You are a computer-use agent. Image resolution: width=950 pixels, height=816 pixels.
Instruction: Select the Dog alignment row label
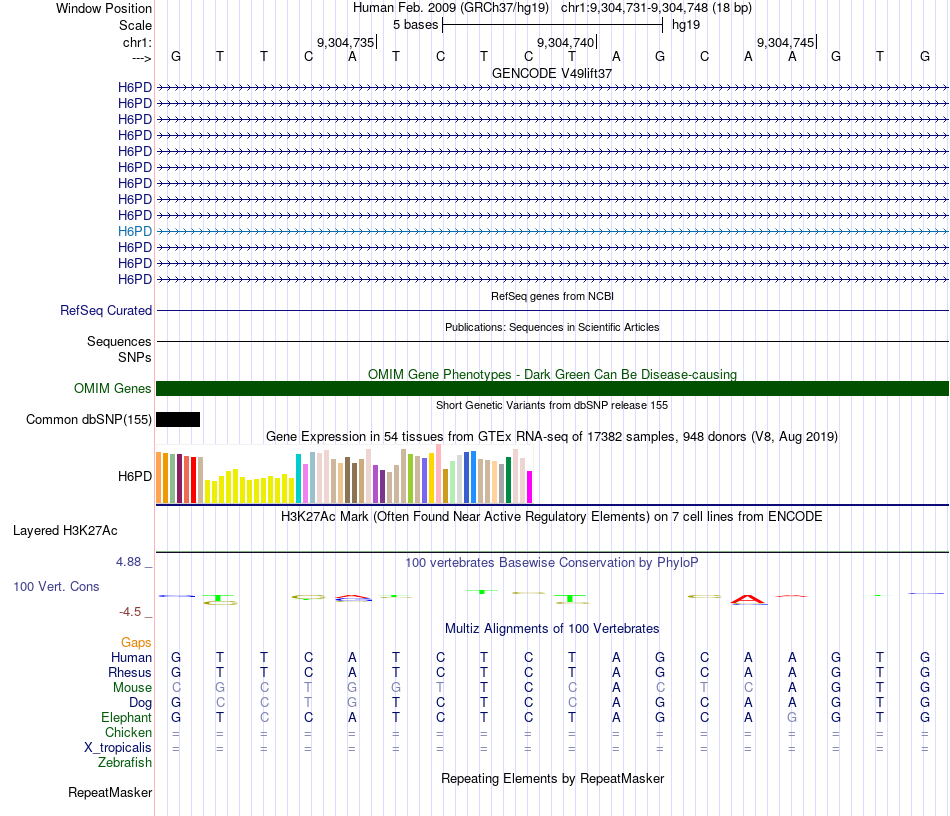pos(141,703)
